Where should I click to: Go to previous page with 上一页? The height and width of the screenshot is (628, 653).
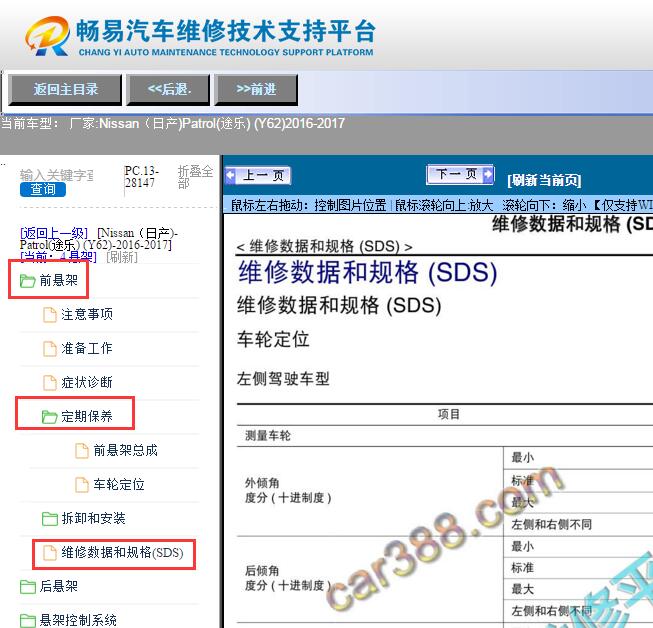[x=258, y=176]
